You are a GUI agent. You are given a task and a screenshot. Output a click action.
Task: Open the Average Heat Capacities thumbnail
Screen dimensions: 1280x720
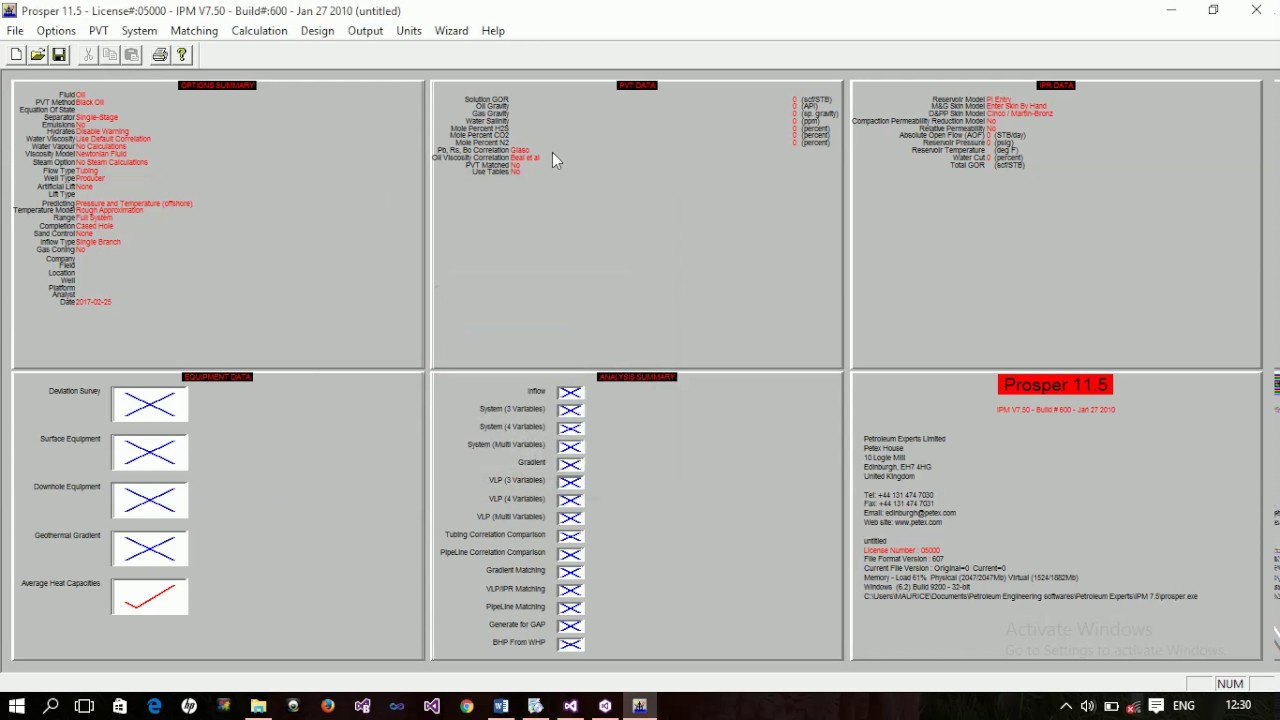pyautogui.click(x=150, y=597)
